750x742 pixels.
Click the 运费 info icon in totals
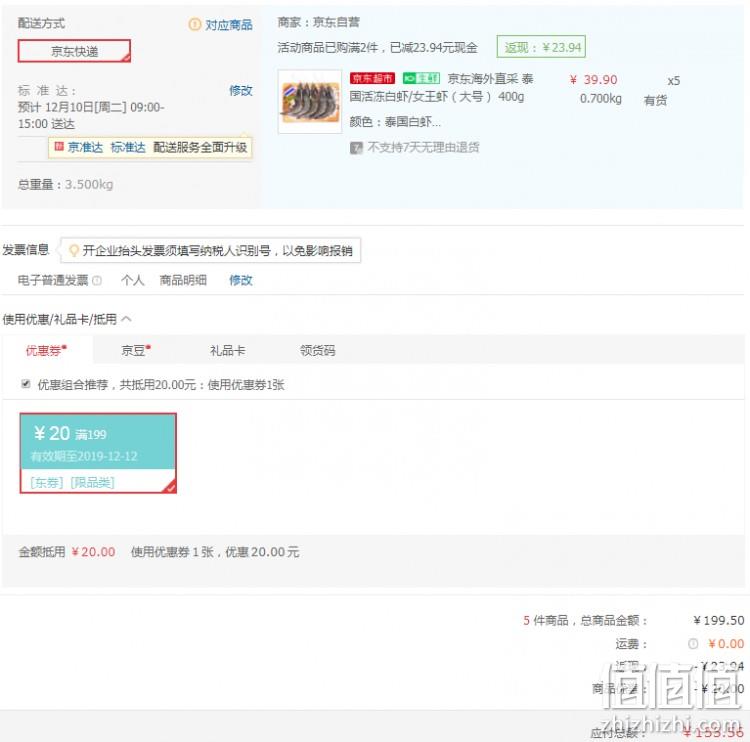pyautogui.click(x=693, y=644)
